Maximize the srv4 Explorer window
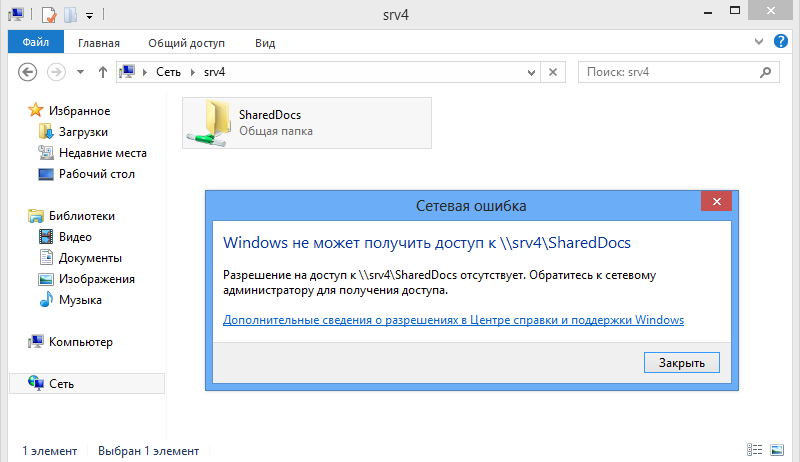Image resolution: width=800 pixels, height=462 pixels. [735, 11]
